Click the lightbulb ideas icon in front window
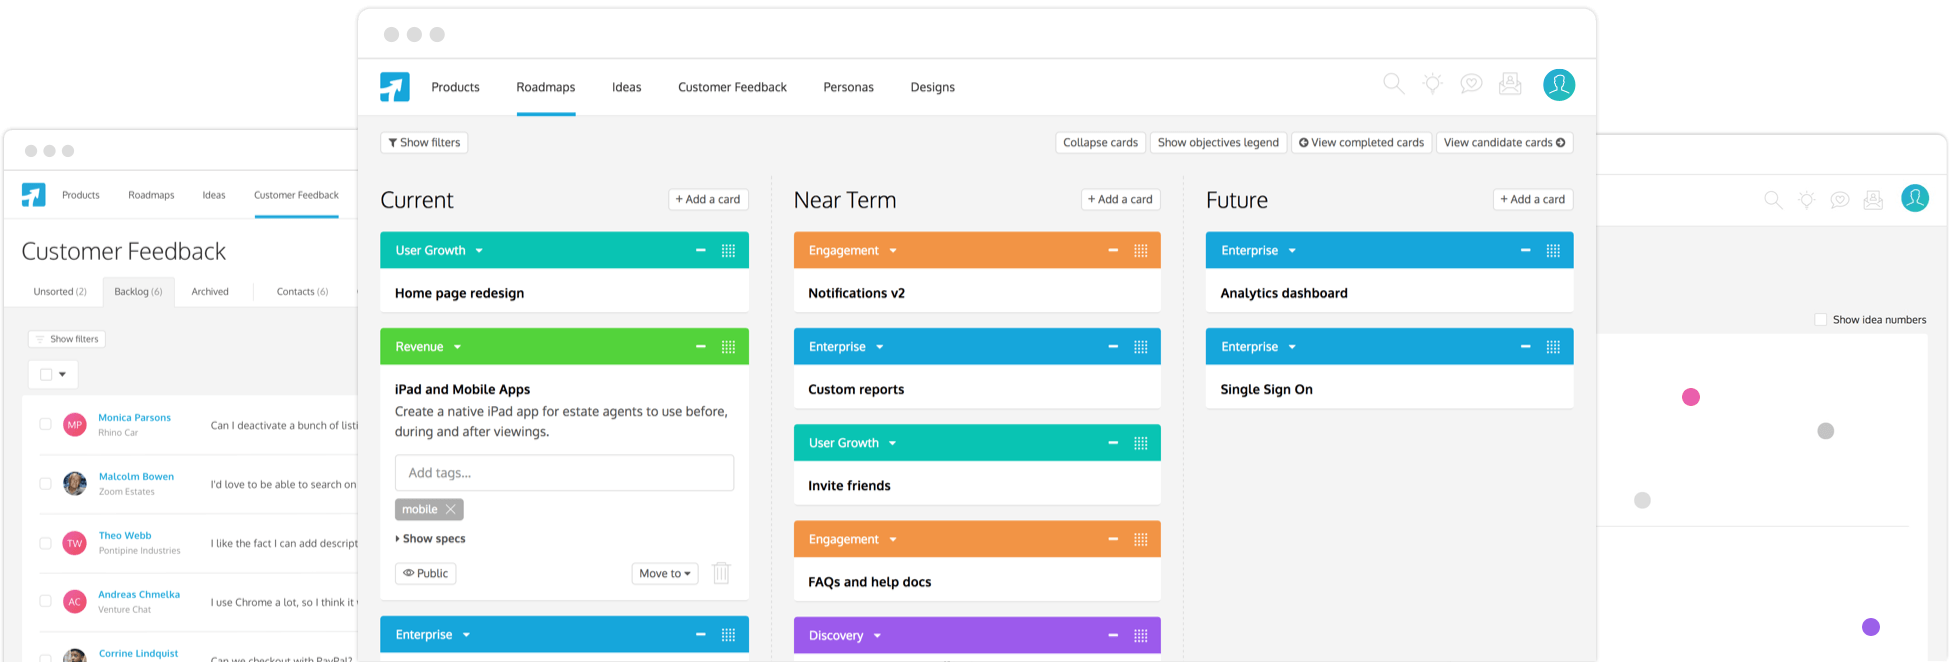The height and width of the screenshot is (662, 1952). pos(1432,84)
